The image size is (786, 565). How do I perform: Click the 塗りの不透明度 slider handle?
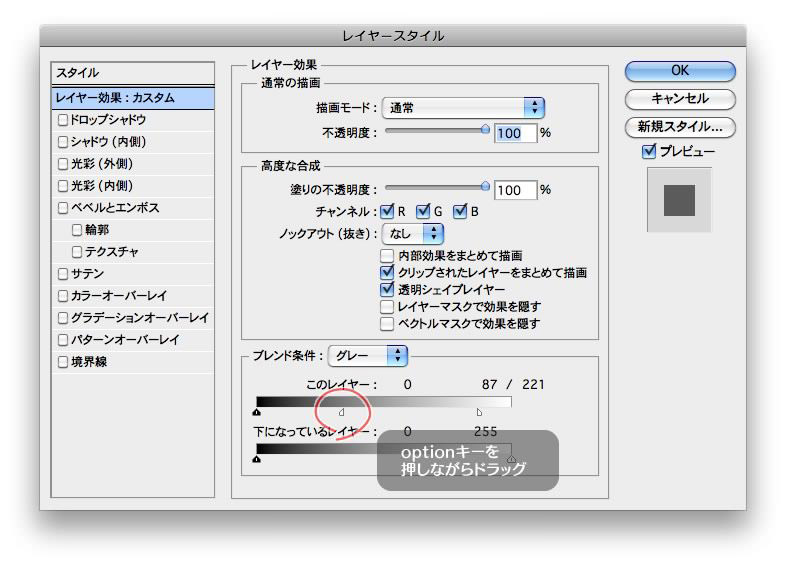coord(485,186)
